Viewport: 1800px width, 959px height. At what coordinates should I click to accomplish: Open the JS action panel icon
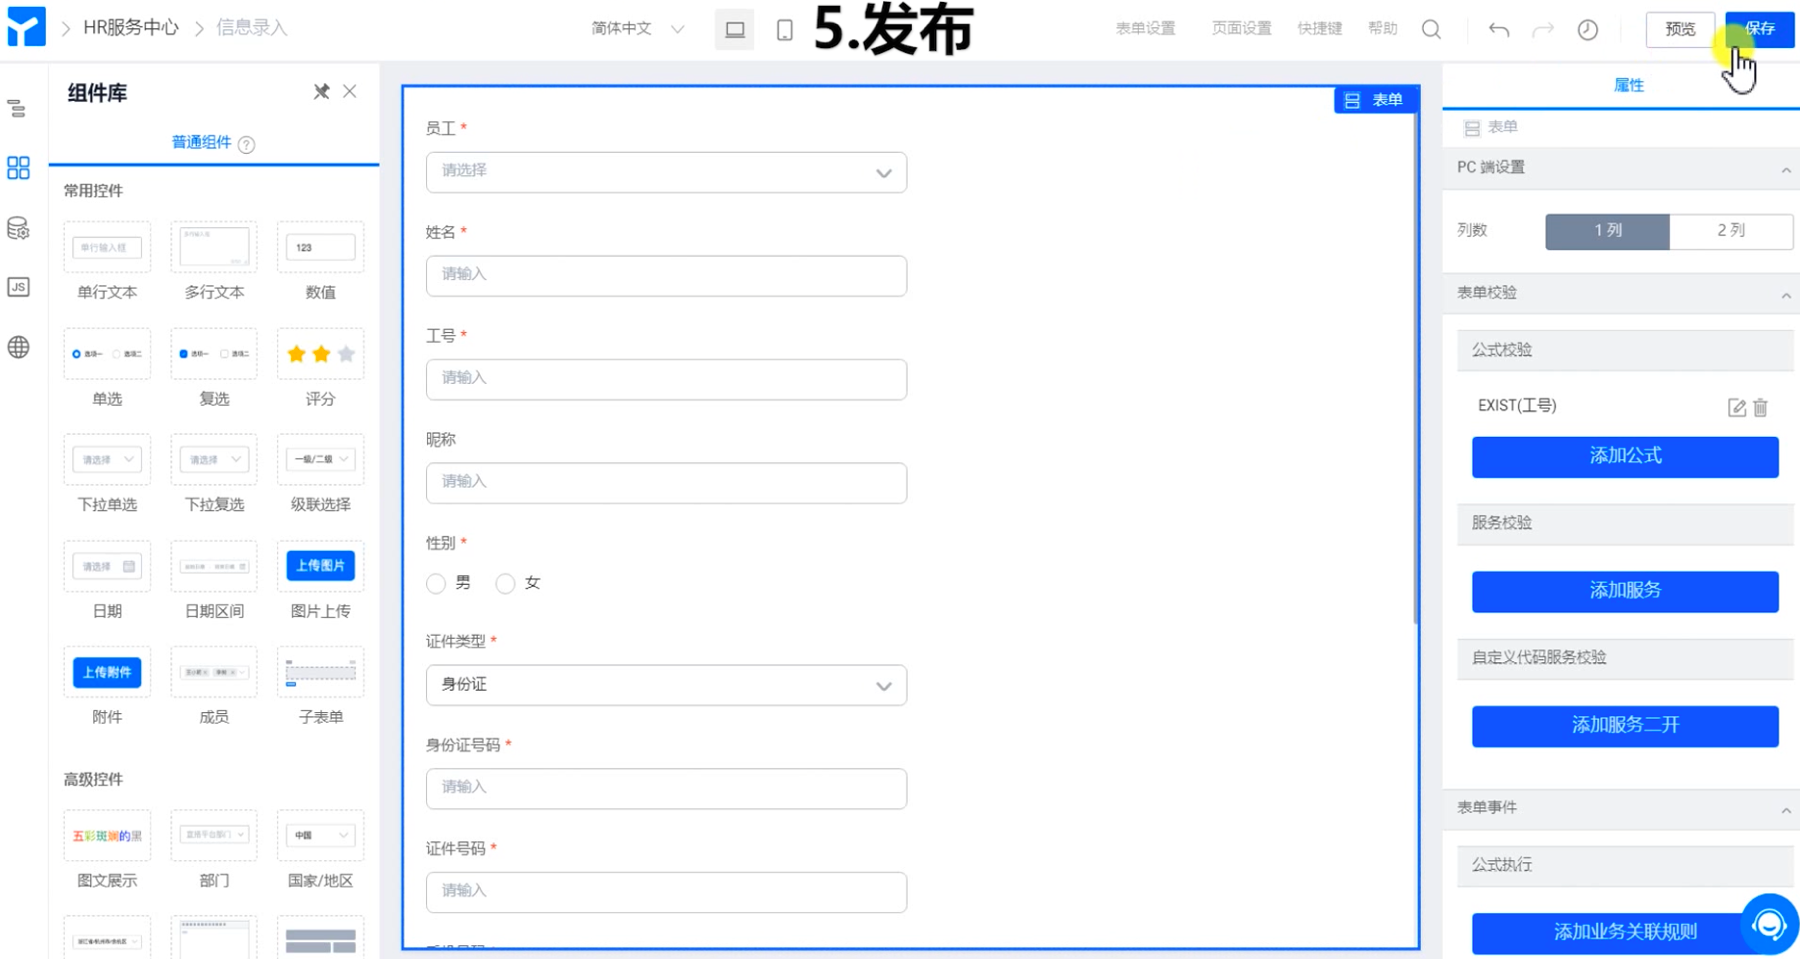pos(18,287)
